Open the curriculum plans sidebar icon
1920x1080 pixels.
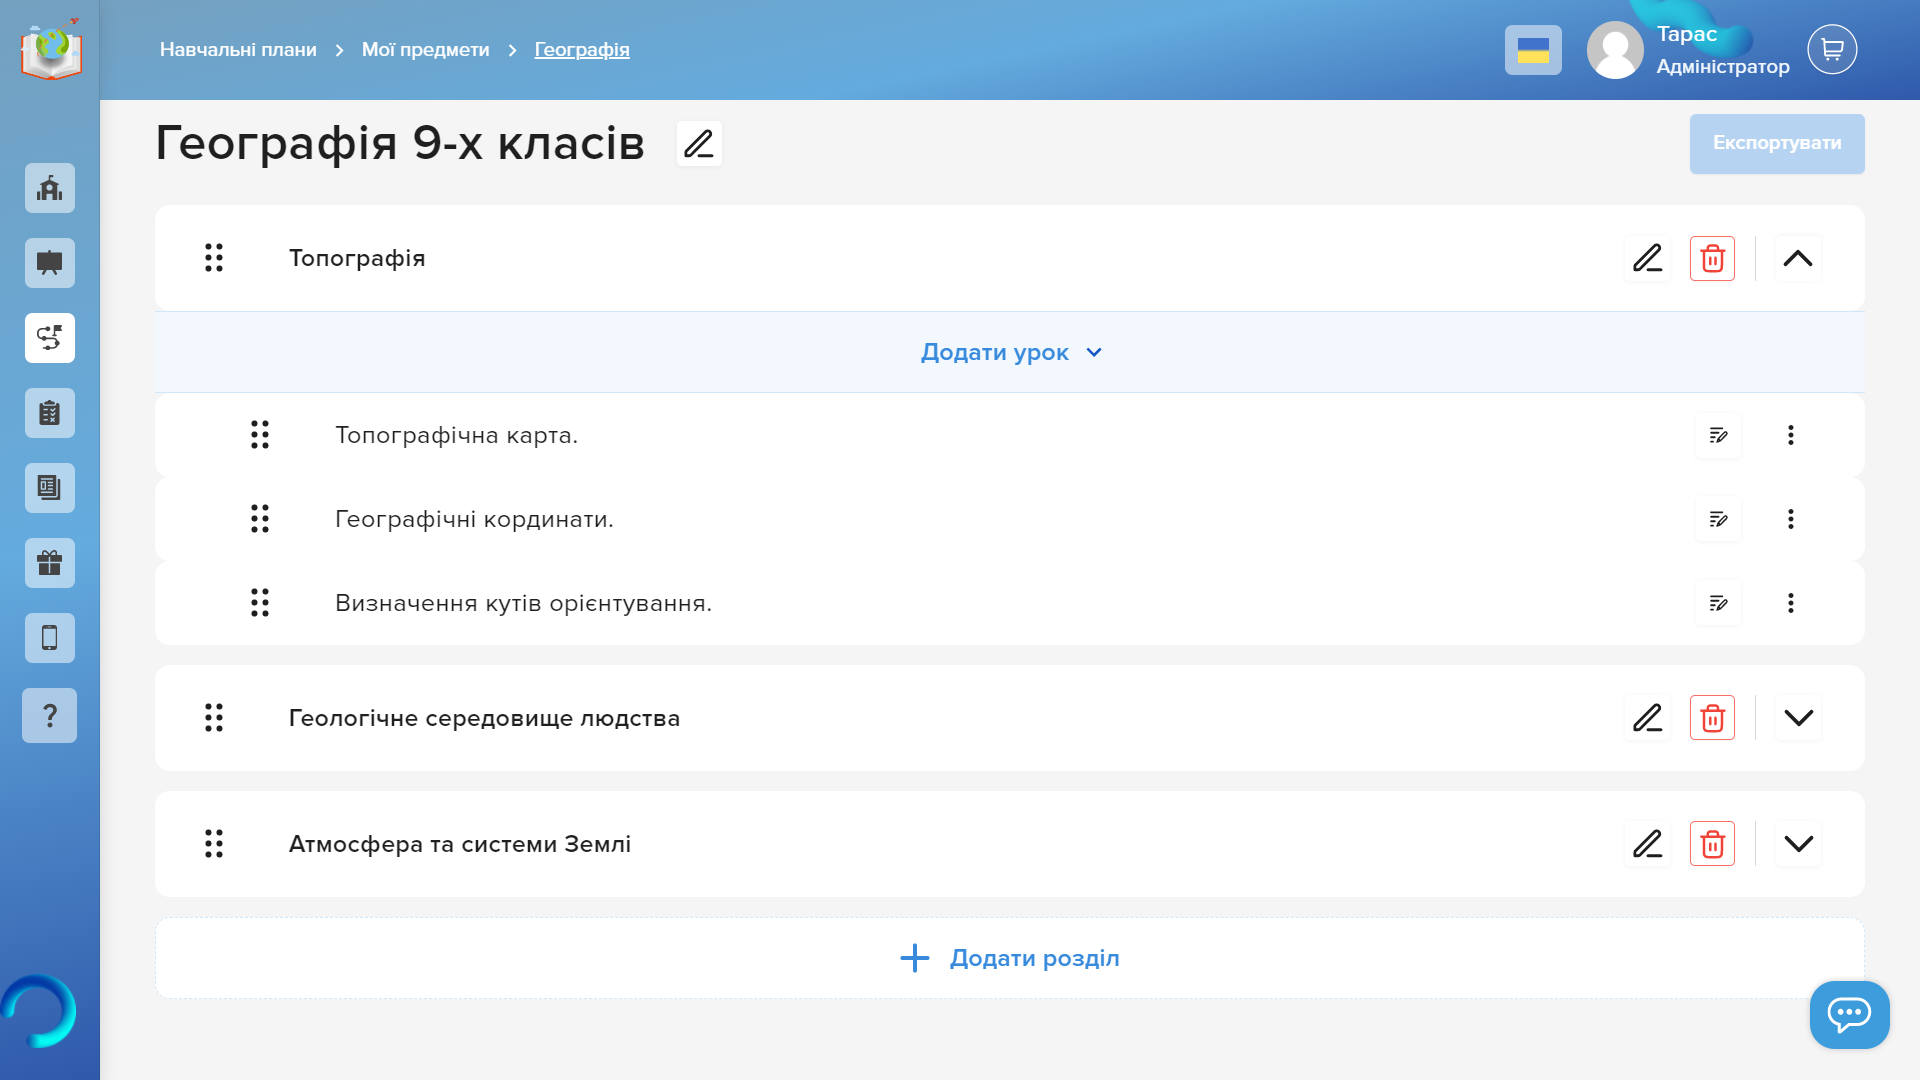(x=50, y=338)
